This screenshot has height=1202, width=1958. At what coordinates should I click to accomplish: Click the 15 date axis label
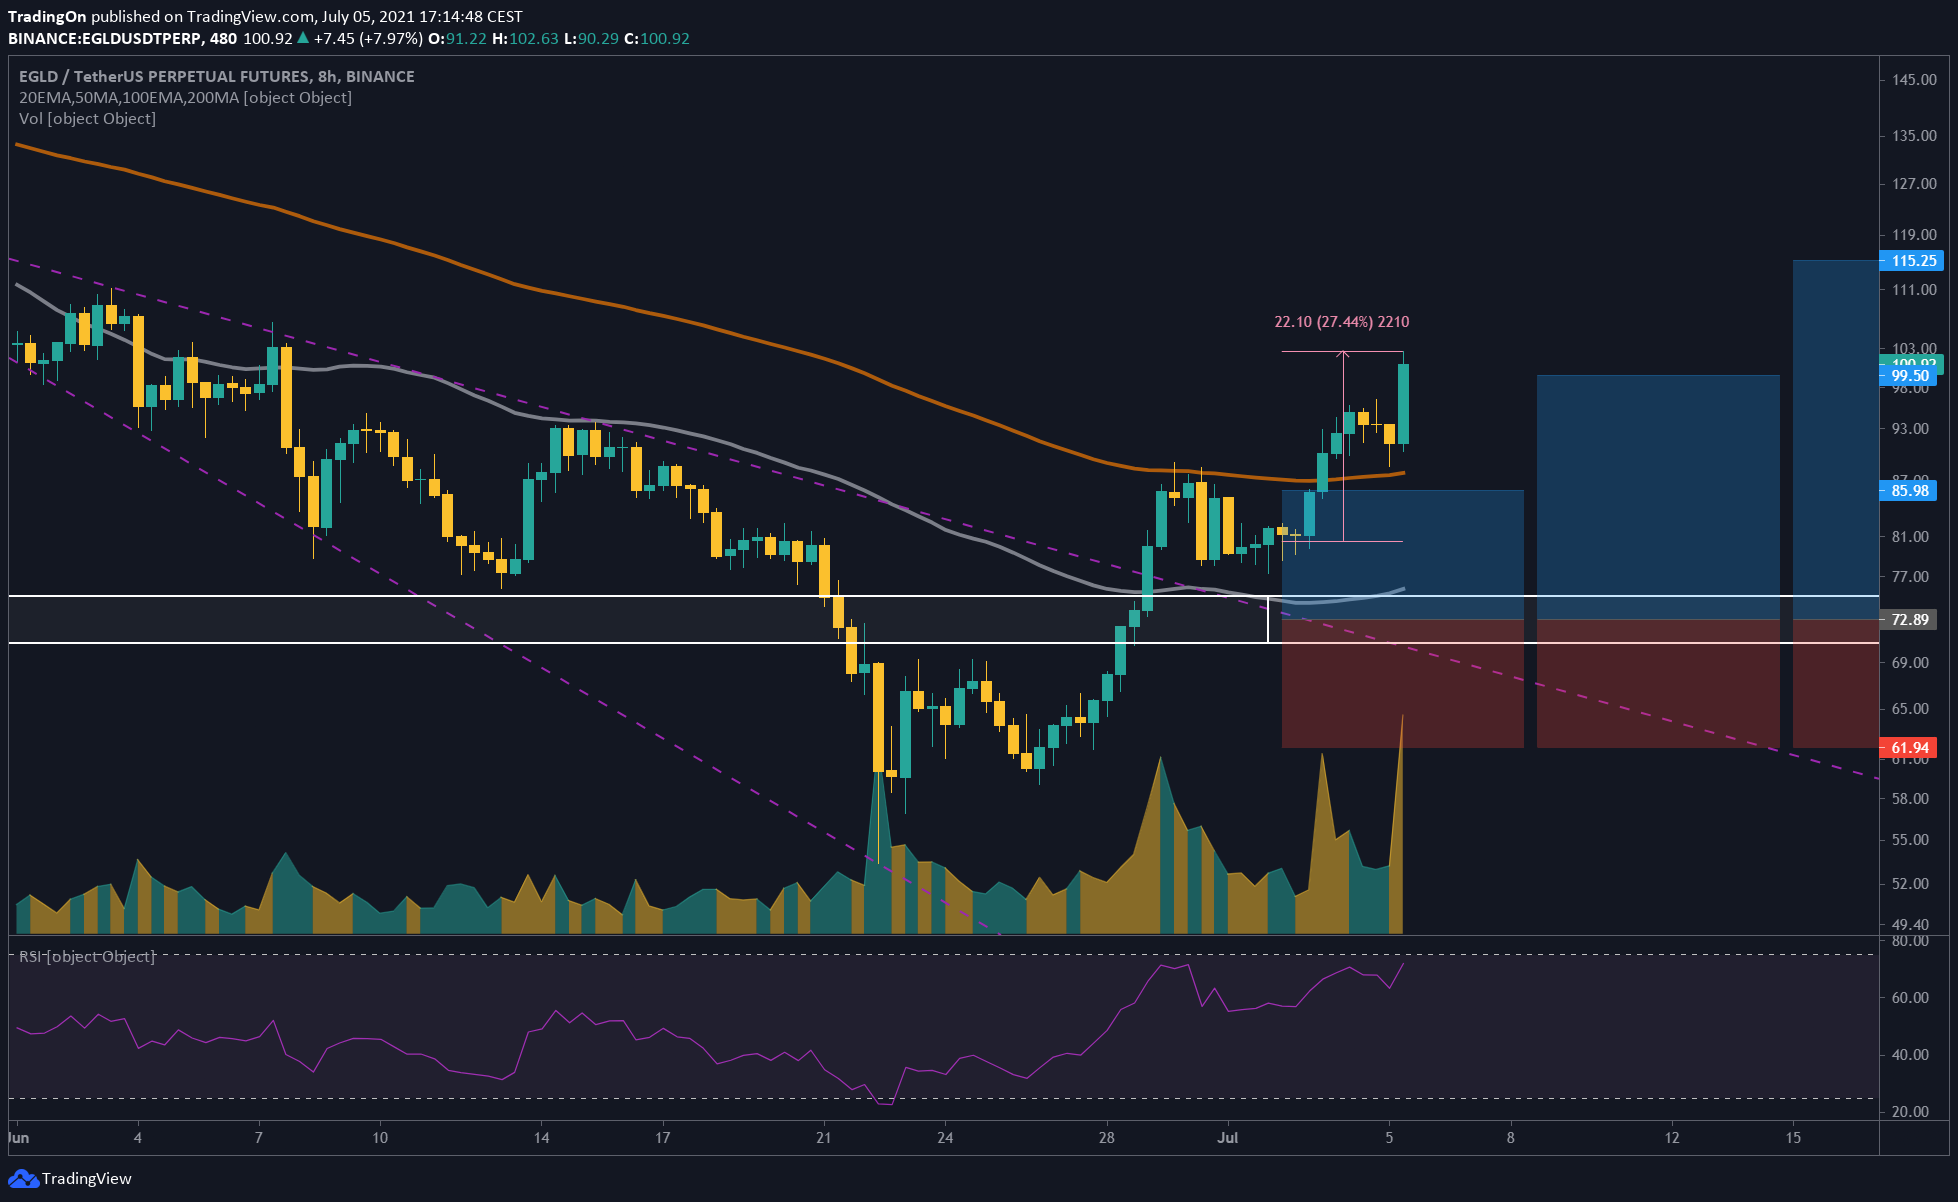1793,1138
